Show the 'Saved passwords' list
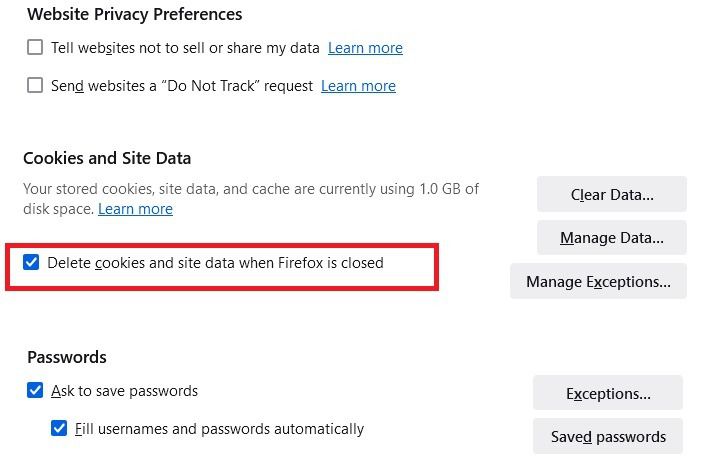 click(608, 437)
